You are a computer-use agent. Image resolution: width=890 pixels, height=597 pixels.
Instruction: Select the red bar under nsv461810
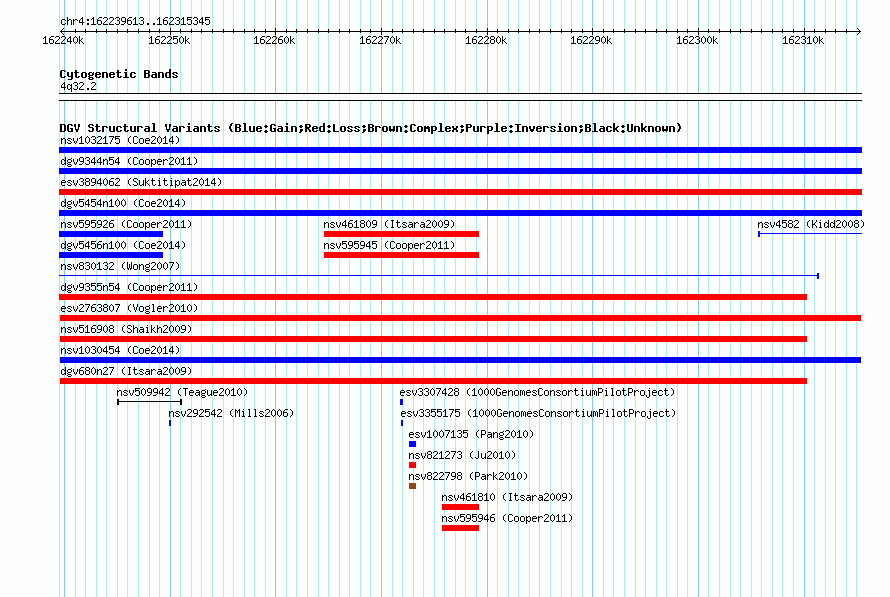tap(460, 507)
